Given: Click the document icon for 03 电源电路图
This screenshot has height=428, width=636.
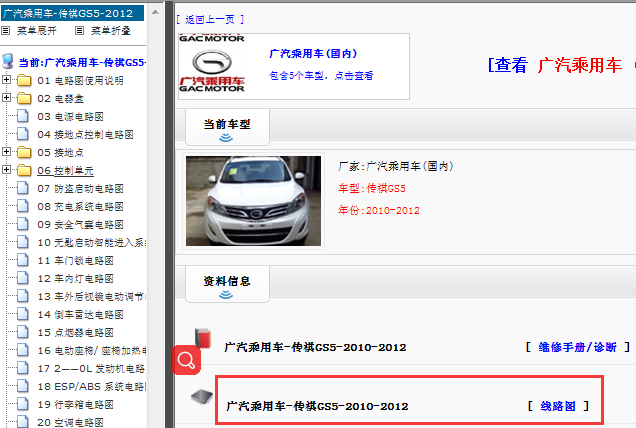Looking at the screenshot, I should pos(23,116).
